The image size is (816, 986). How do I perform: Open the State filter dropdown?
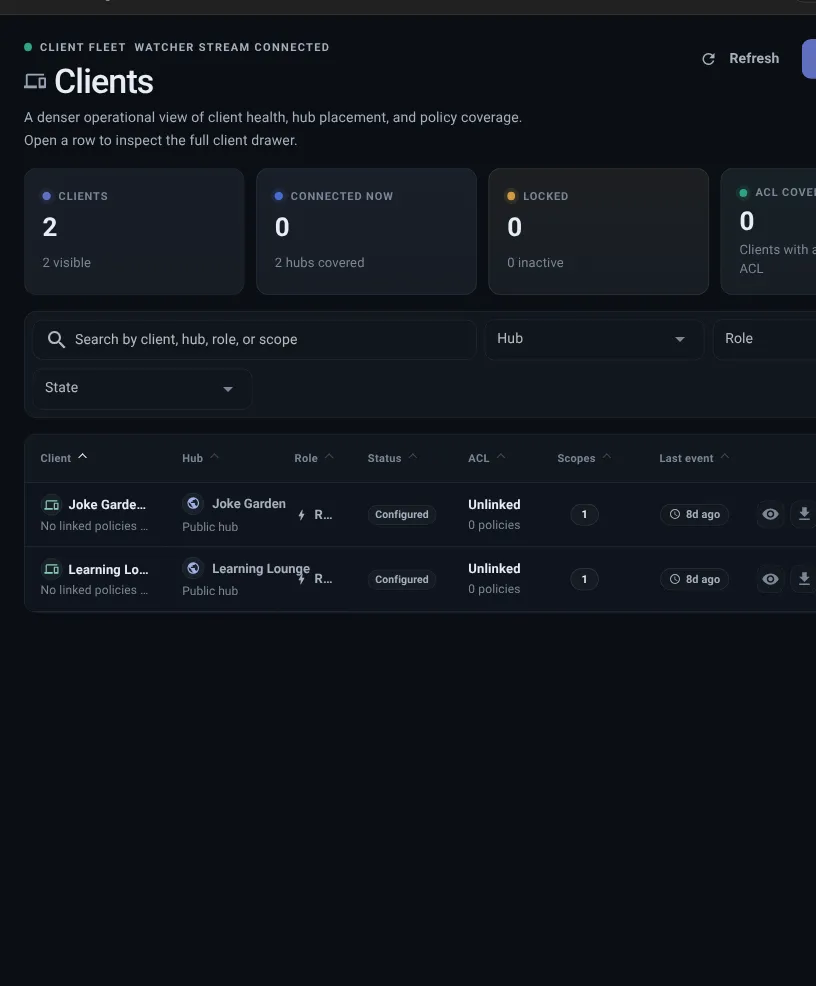click(x=142, y=387)
